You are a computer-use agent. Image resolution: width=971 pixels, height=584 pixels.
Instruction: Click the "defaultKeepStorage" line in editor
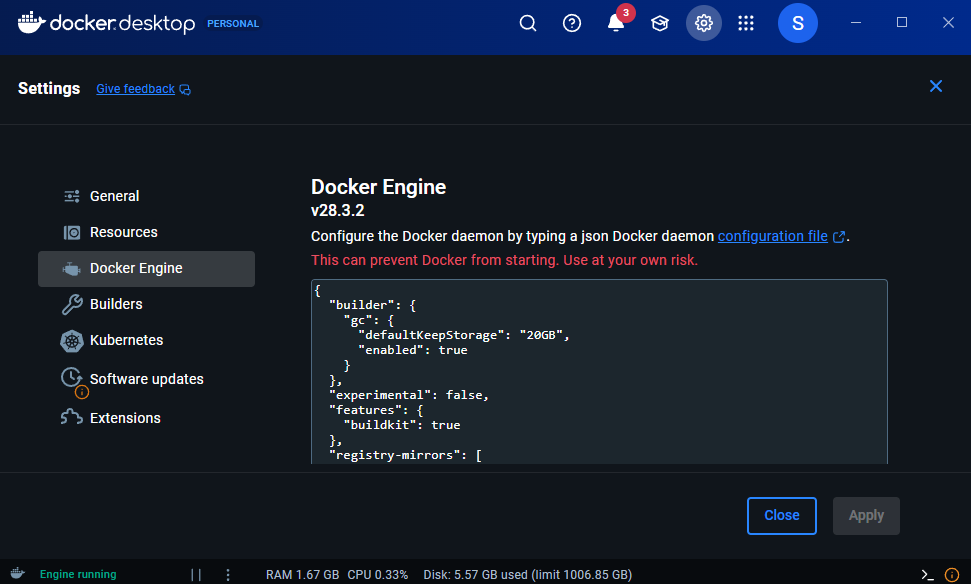[x=463, y=335]
